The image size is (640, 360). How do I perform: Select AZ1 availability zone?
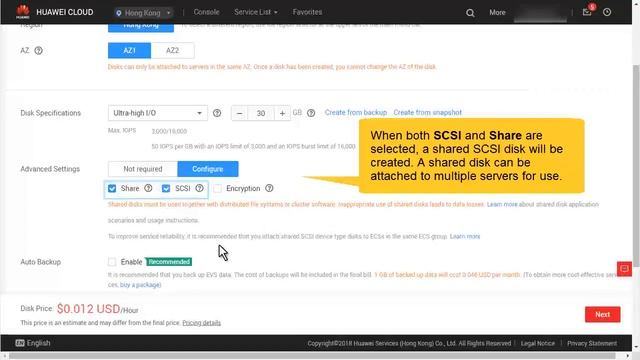(x=129, y=51)
